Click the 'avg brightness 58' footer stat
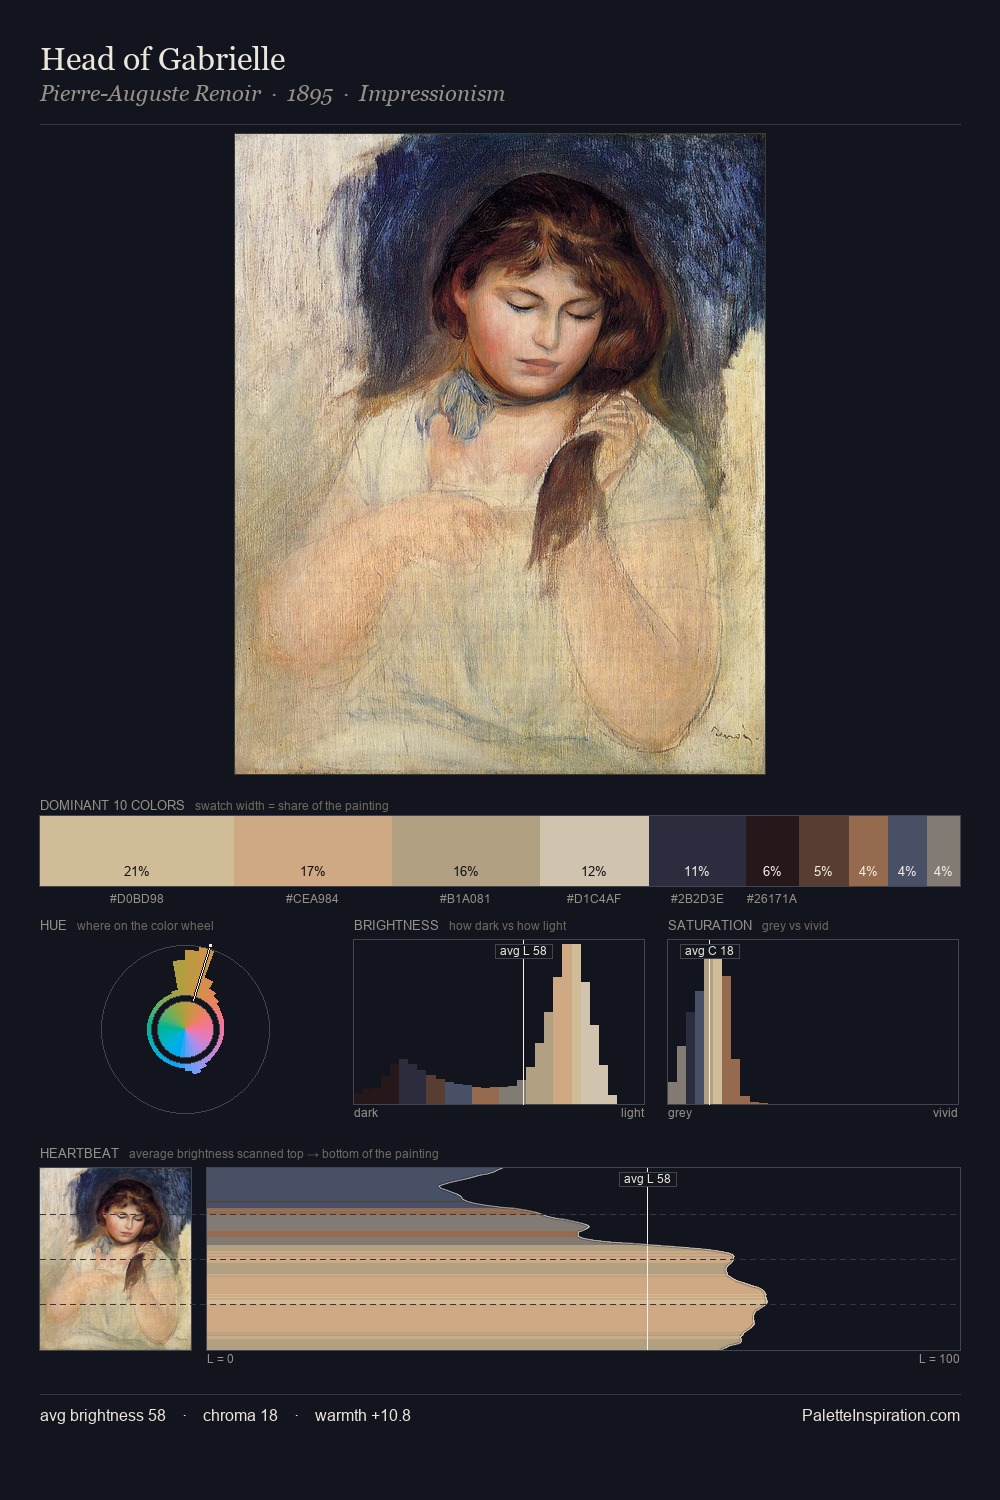Image resolution: width=1000 pixels, height=1500 pixels. click(x=103, y=1415)
